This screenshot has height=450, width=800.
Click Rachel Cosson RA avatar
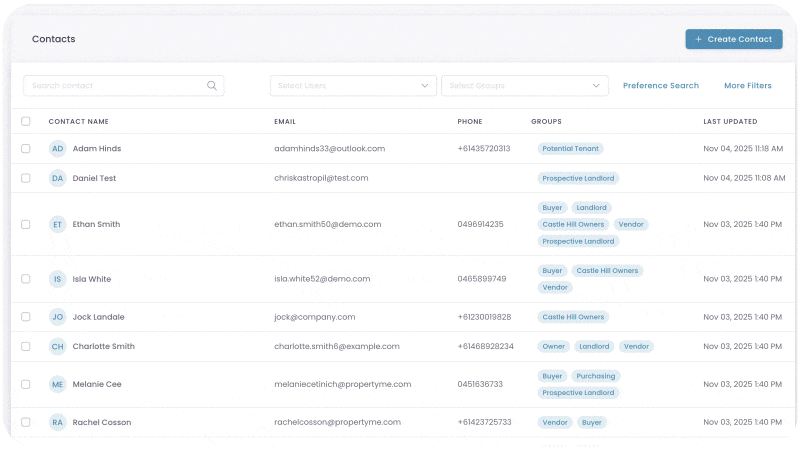[58, 422]
